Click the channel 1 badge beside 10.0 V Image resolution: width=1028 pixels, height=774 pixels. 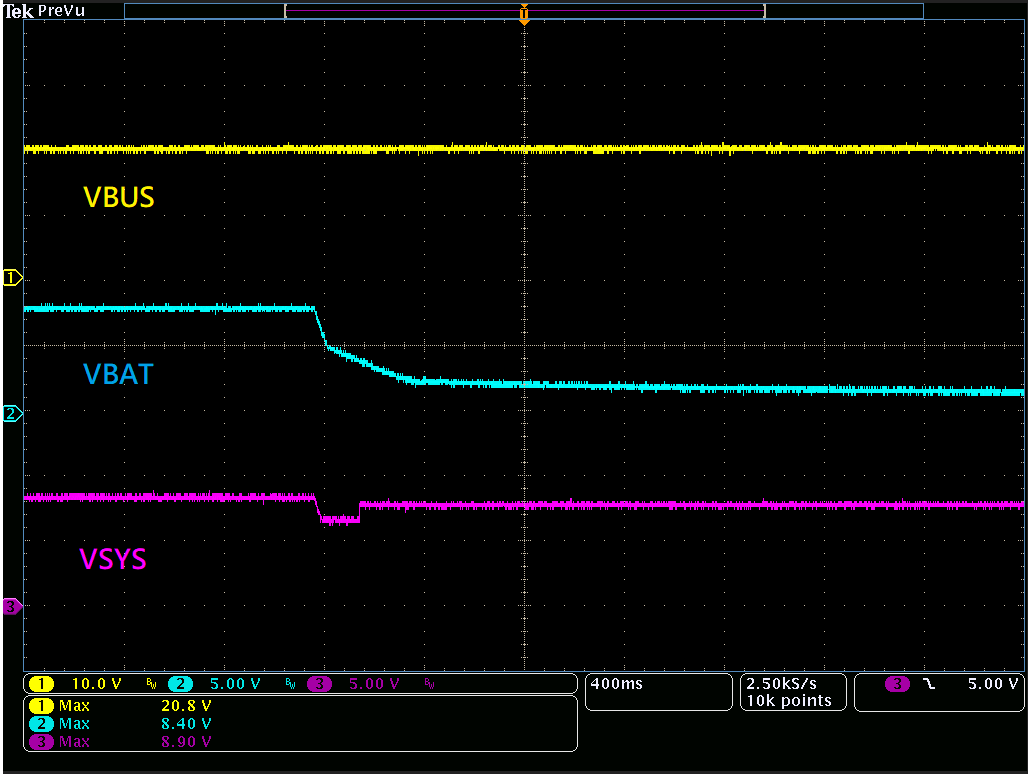click(x=41, y=684)
